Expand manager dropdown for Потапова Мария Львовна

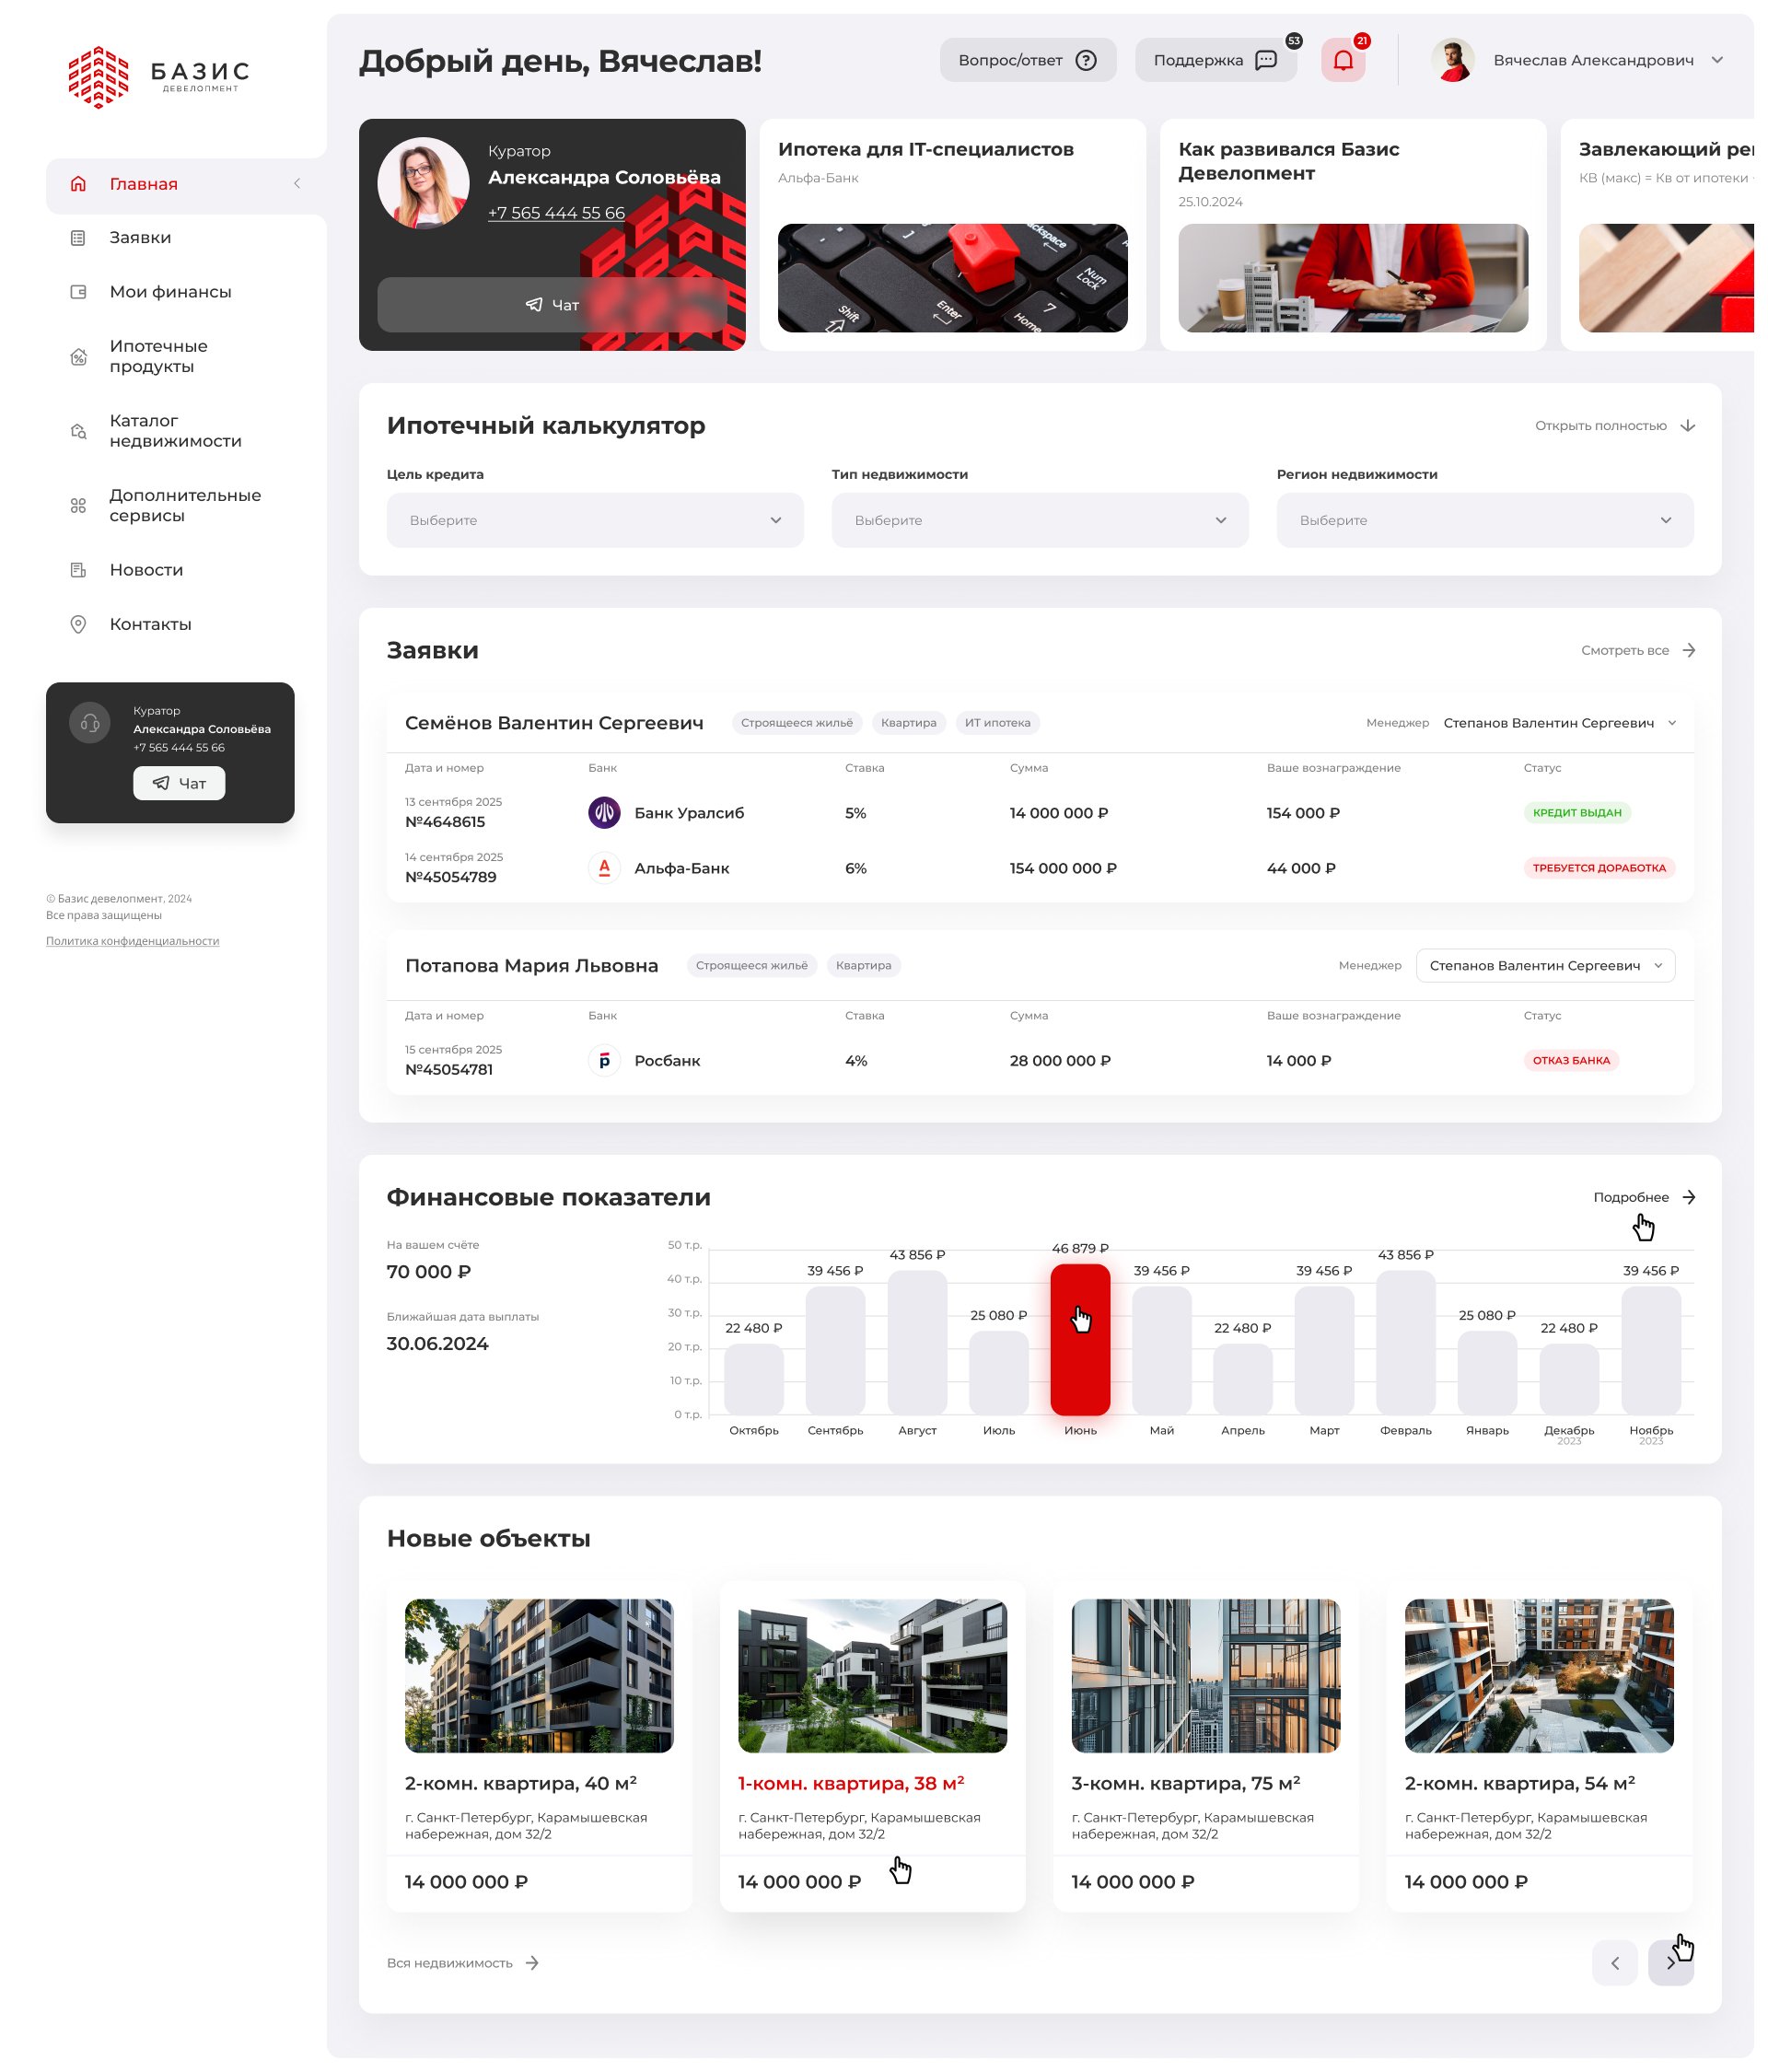[x=1545, y=965]
